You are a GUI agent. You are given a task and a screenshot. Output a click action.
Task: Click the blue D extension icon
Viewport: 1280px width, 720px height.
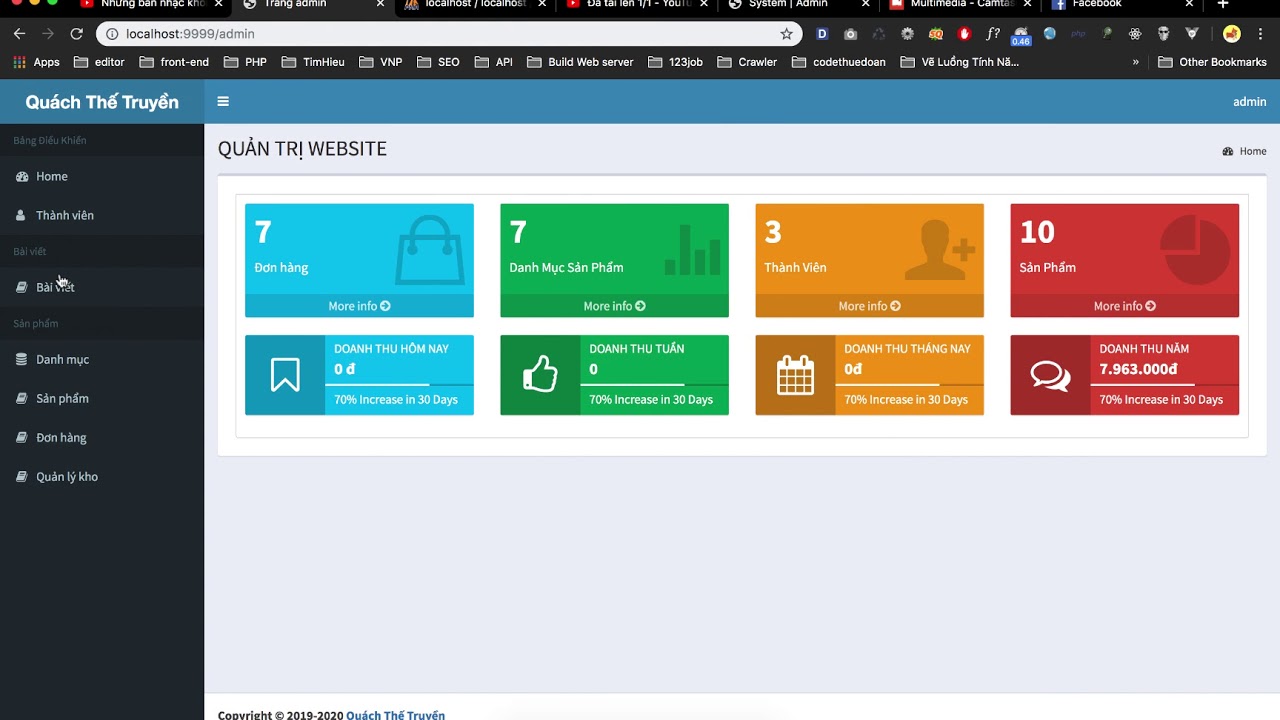822,34
